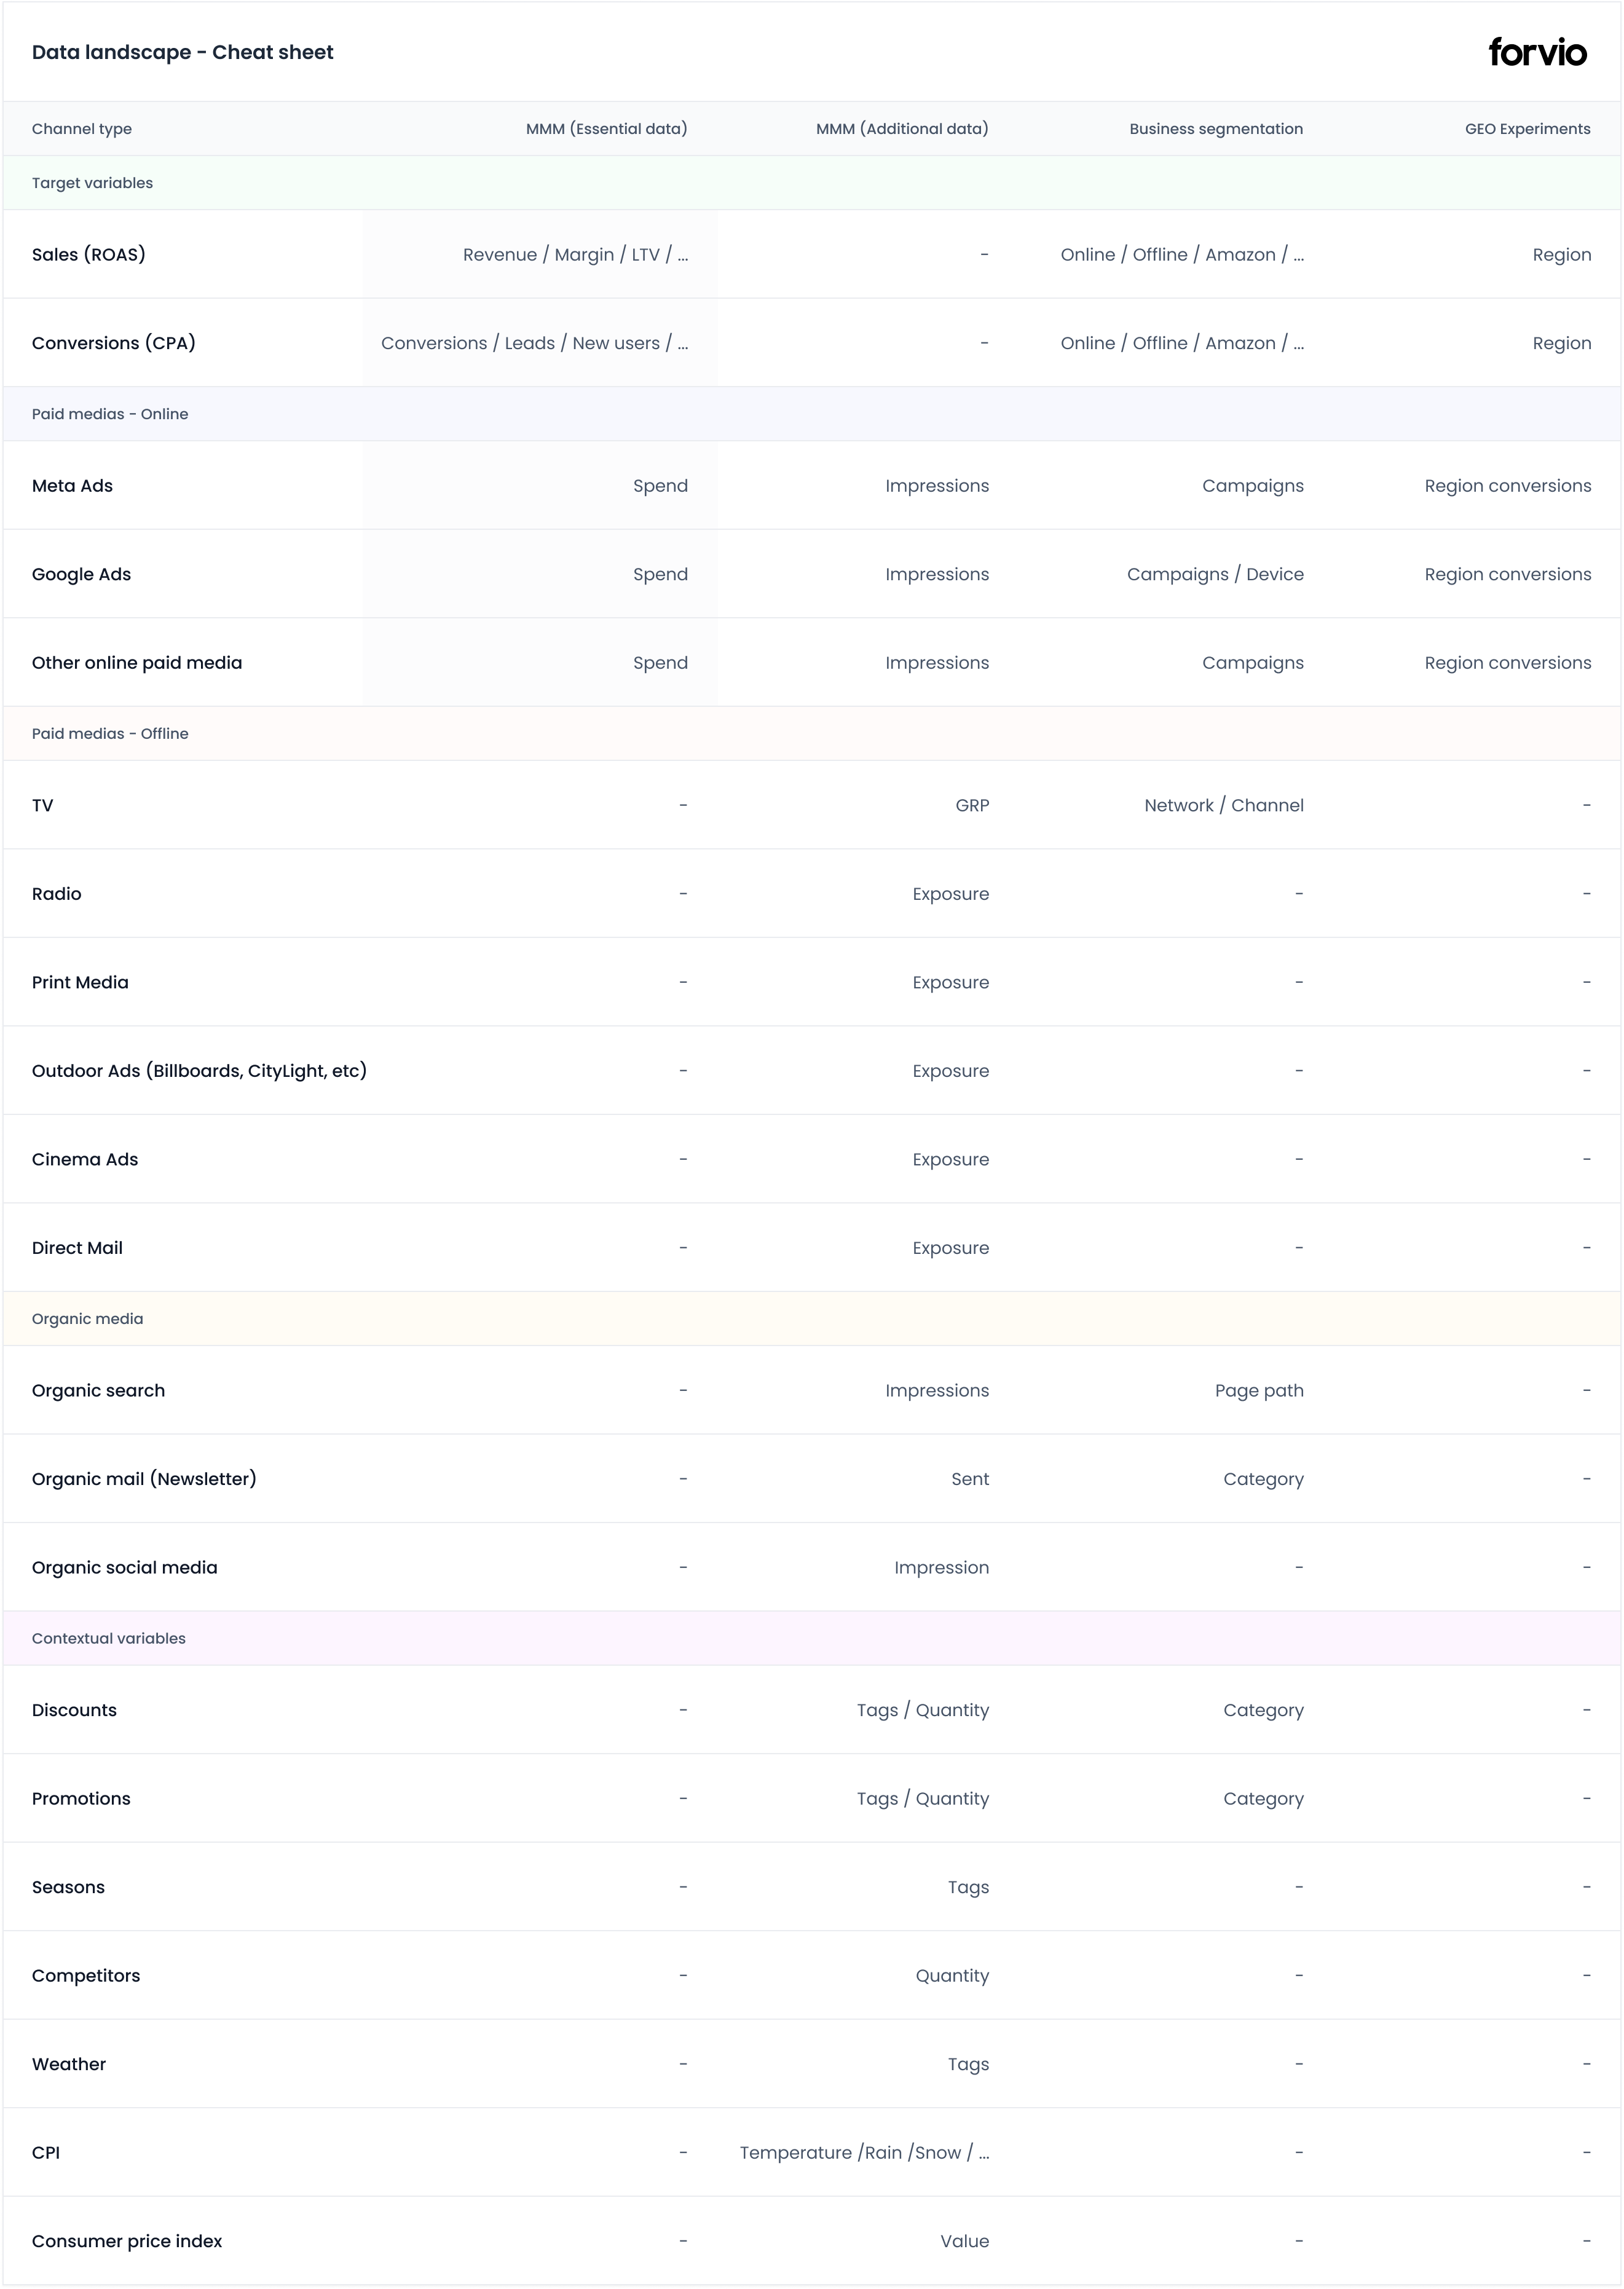
Task: Click the MMM (Essential data) header
Action: pyautogui.click(x=606, y=129)
